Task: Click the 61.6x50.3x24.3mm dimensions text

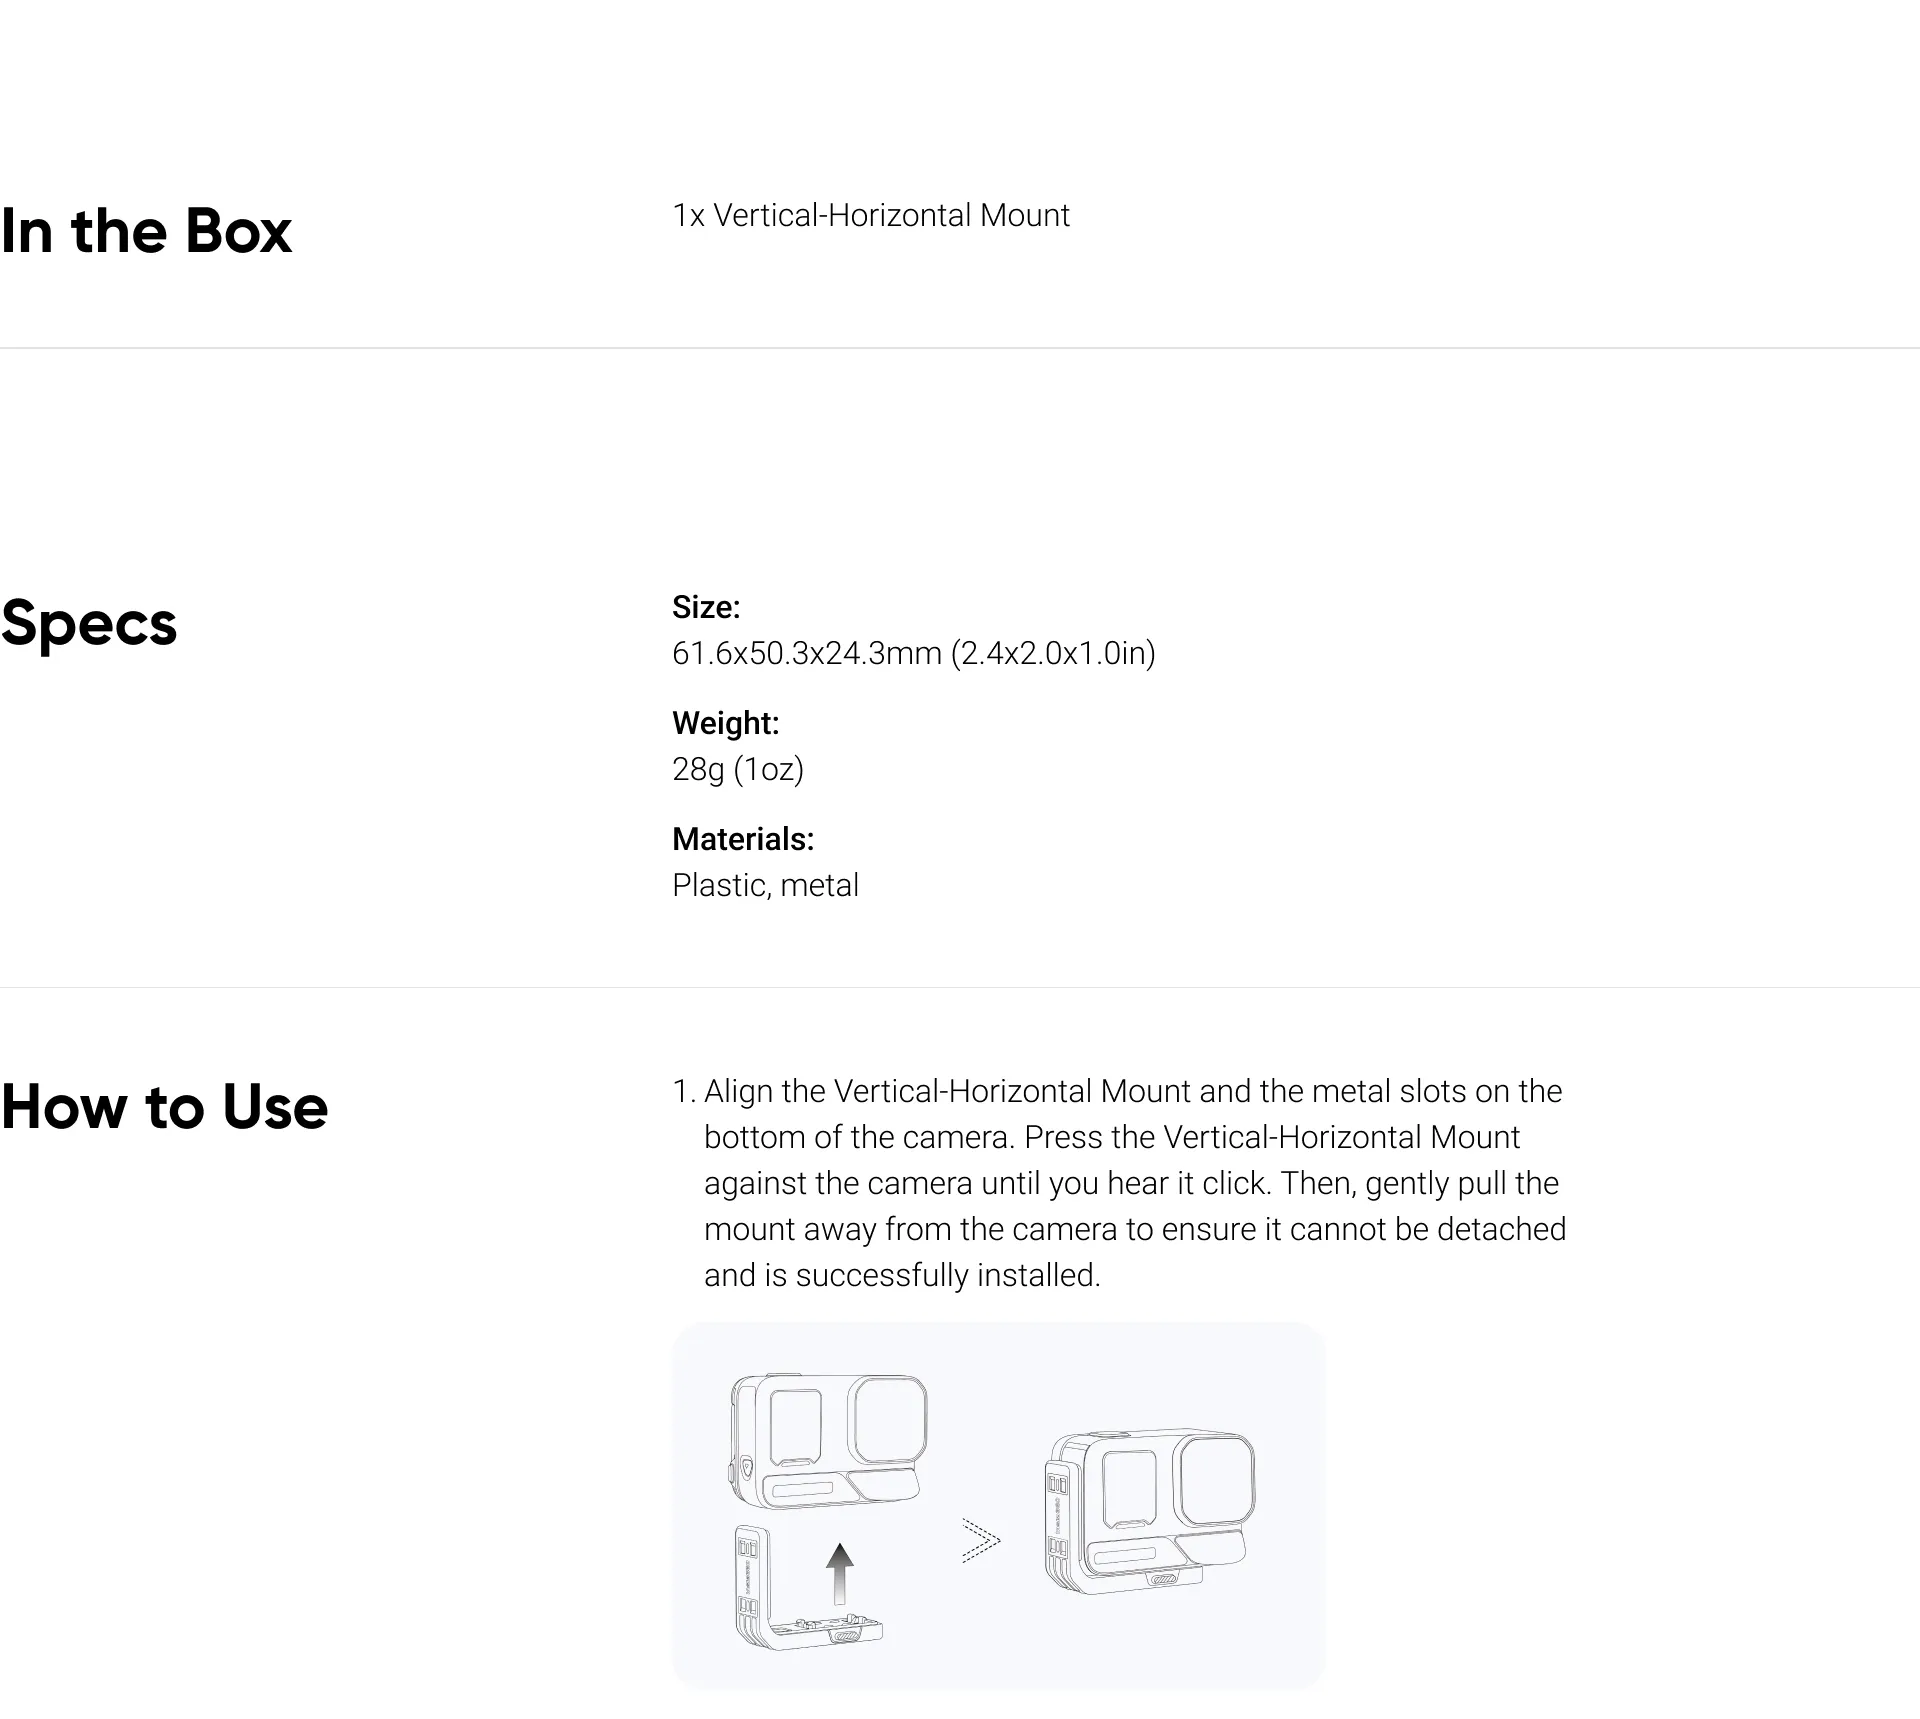Action: tap(913, 653)
